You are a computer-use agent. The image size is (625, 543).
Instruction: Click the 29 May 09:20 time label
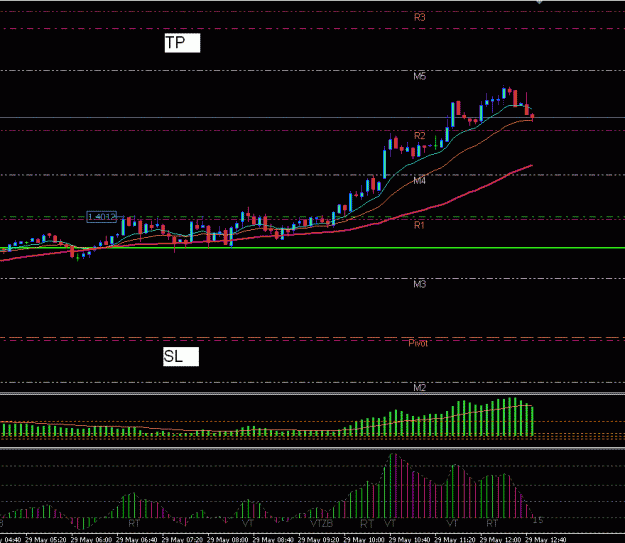coord(318,540)
